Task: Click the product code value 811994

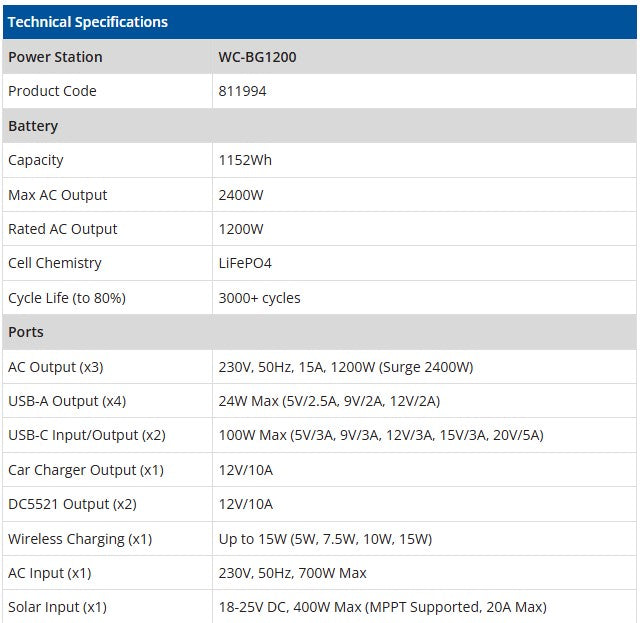Action: pos(242,91)
